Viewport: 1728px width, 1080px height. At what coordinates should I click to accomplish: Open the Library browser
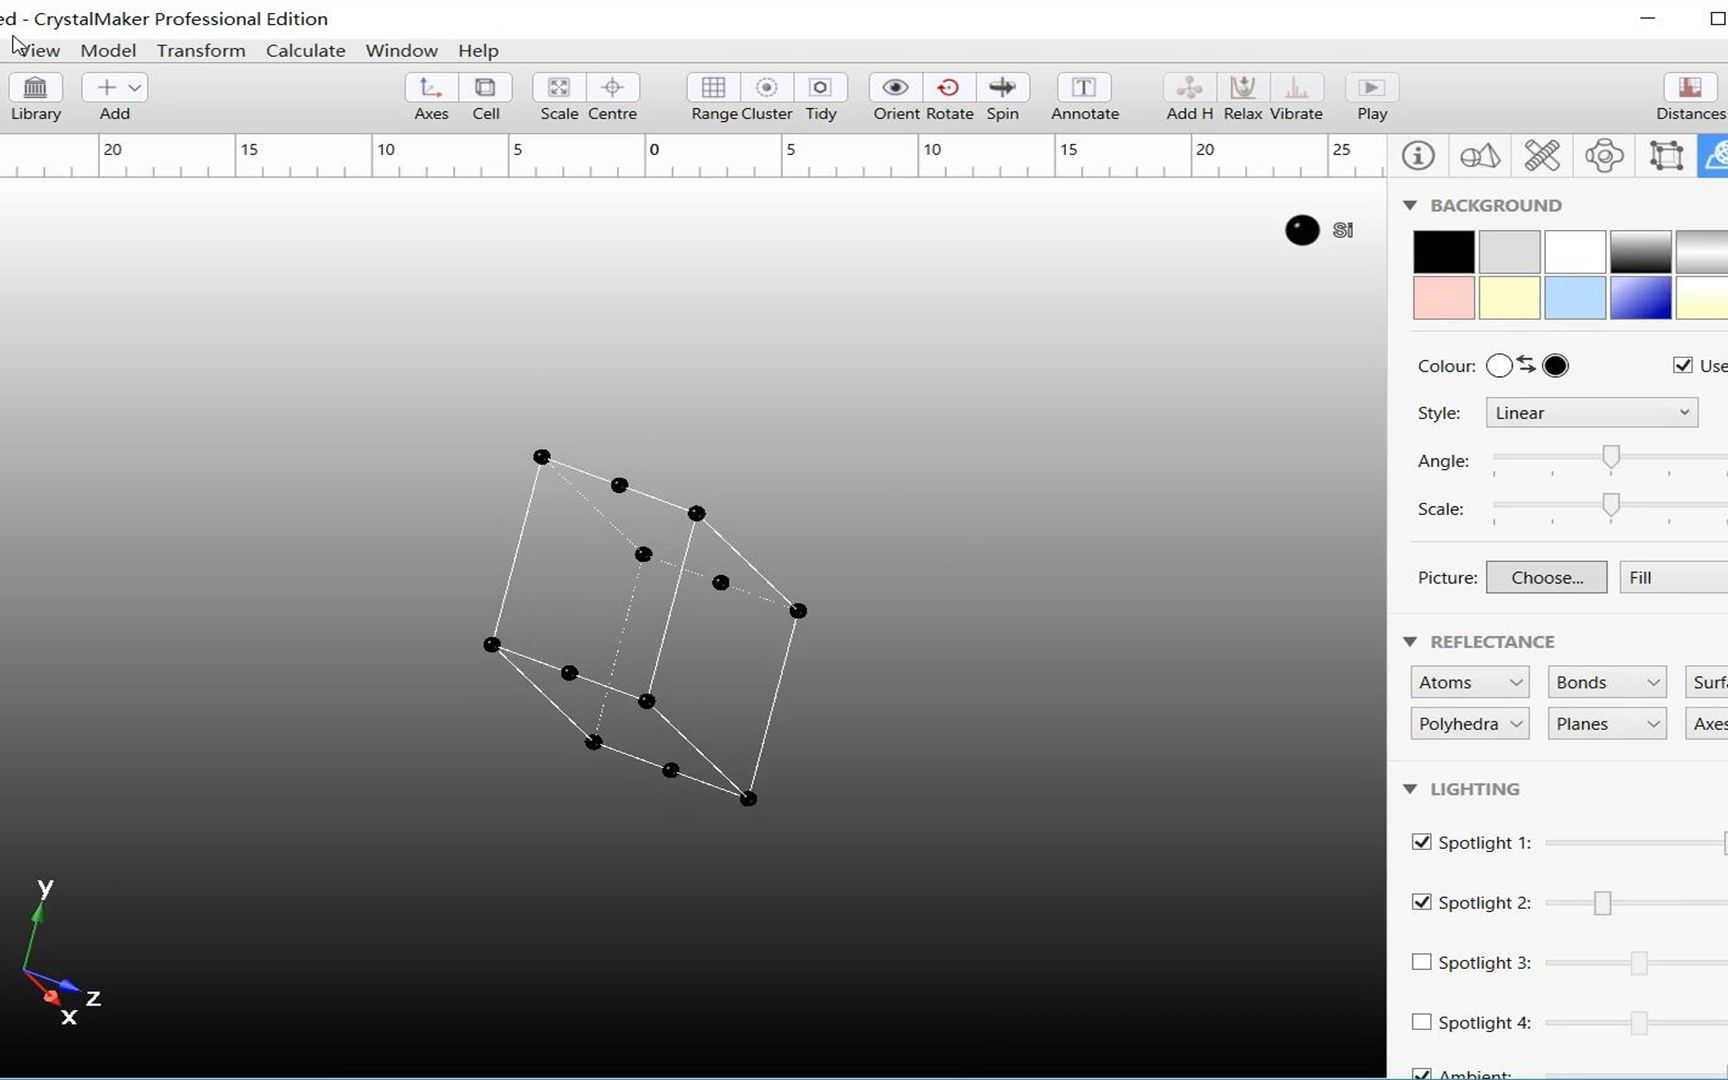(35, 96)
